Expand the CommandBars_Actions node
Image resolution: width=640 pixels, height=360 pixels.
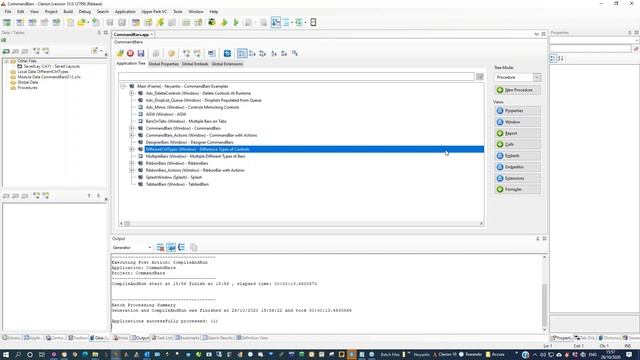(132, 135)
